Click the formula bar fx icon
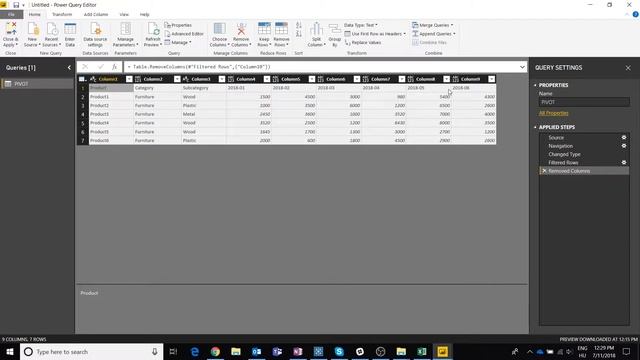This screenshot has width=640, height=360. tap(115, 67)
